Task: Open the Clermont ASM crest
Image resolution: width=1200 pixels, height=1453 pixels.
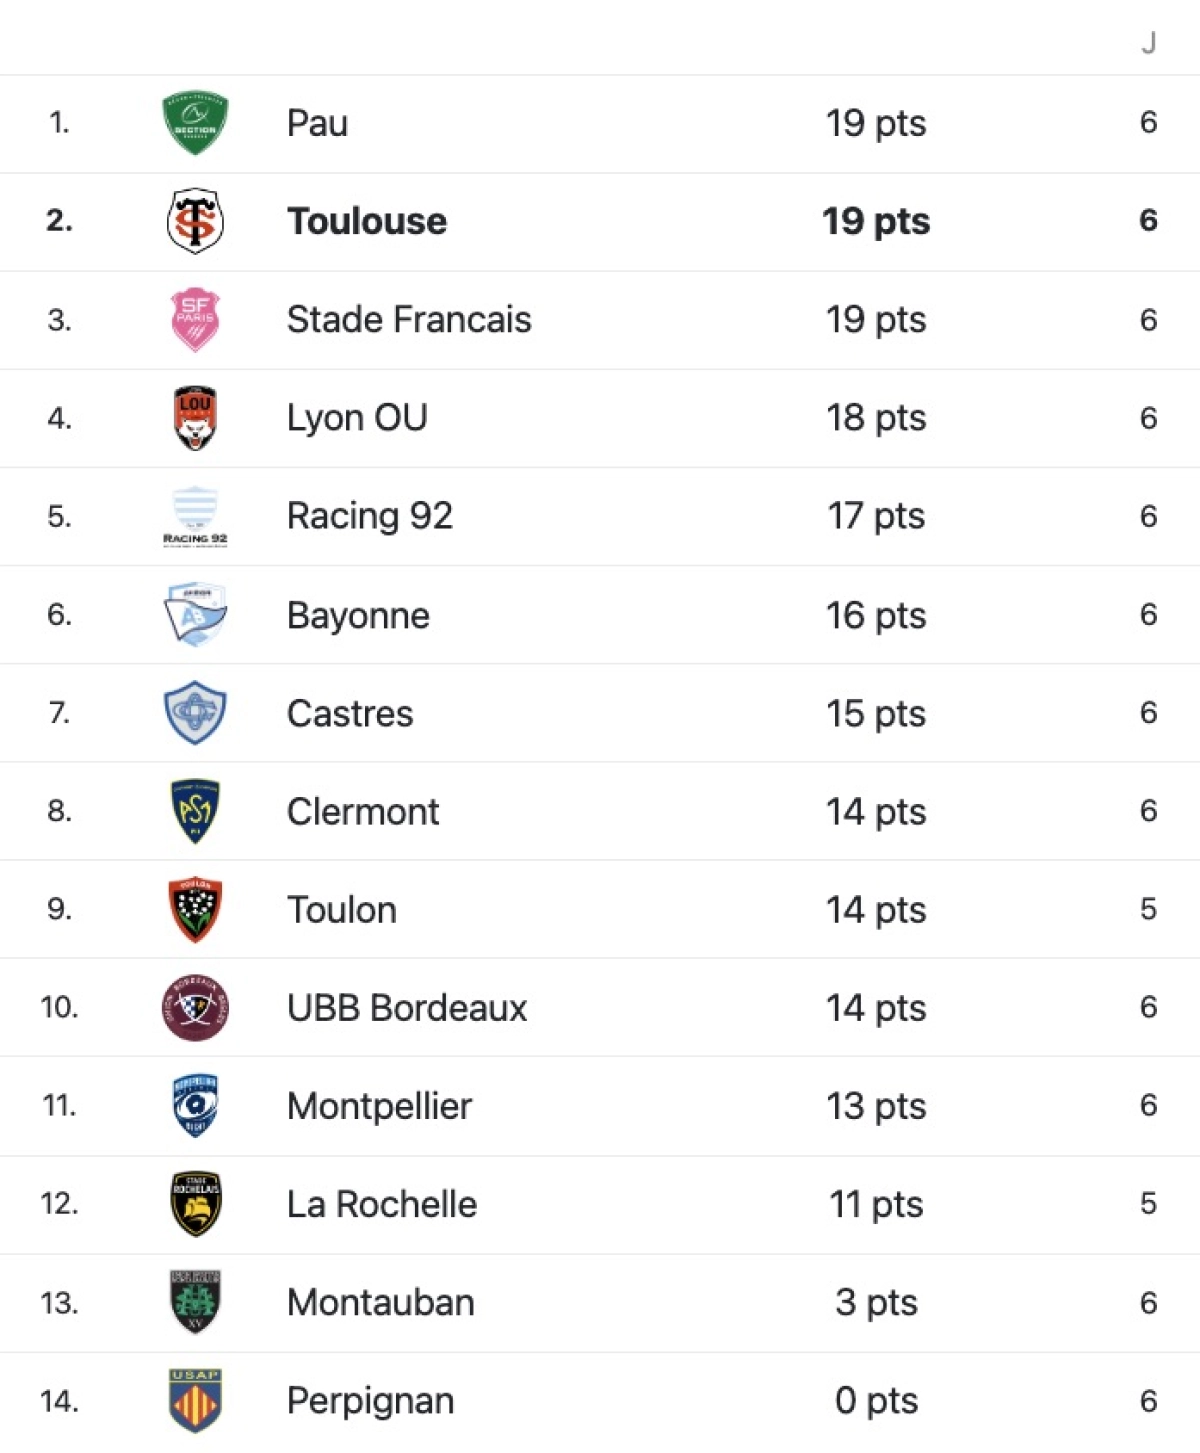Action: [x=196, y=810]
